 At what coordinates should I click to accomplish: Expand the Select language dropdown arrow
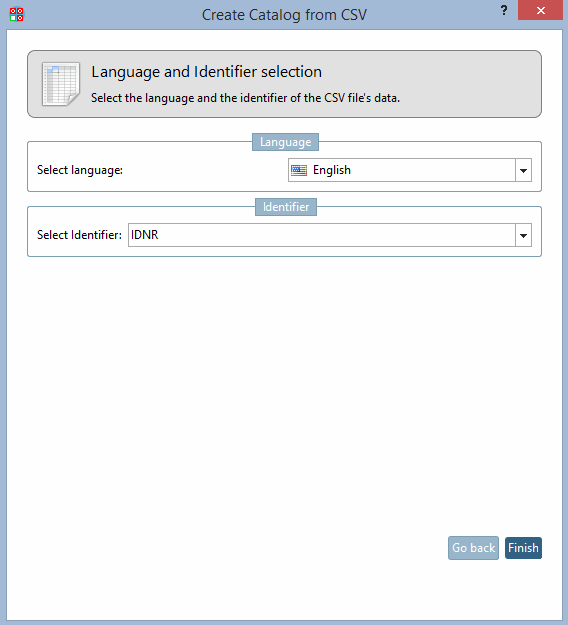(x=523, y=170)
